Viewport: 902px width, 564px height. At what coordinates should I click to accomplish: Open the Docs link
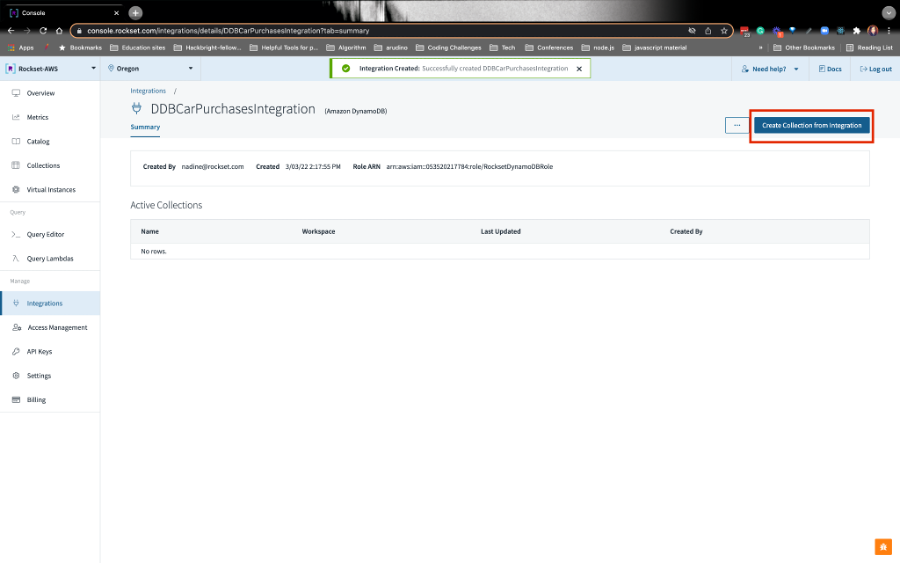tap(830, 69)
